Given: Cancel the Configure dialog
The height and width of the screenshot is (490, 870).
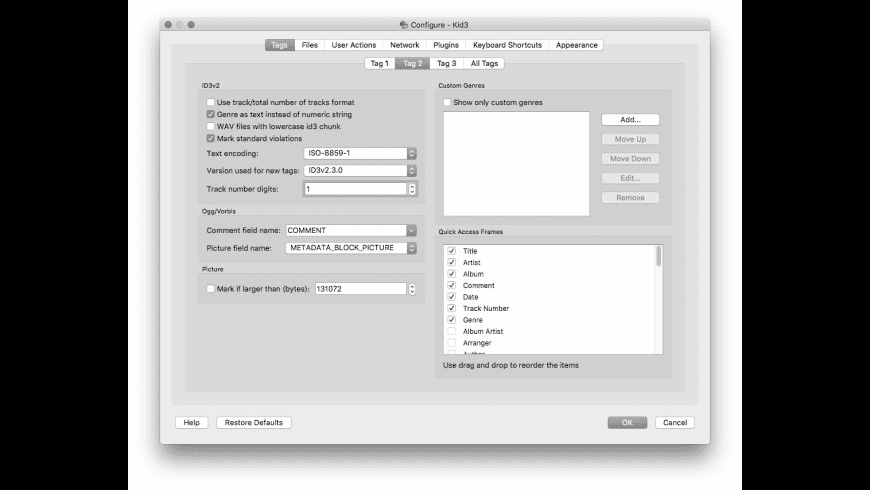Looking at the screenshot, I should (675, 422).
